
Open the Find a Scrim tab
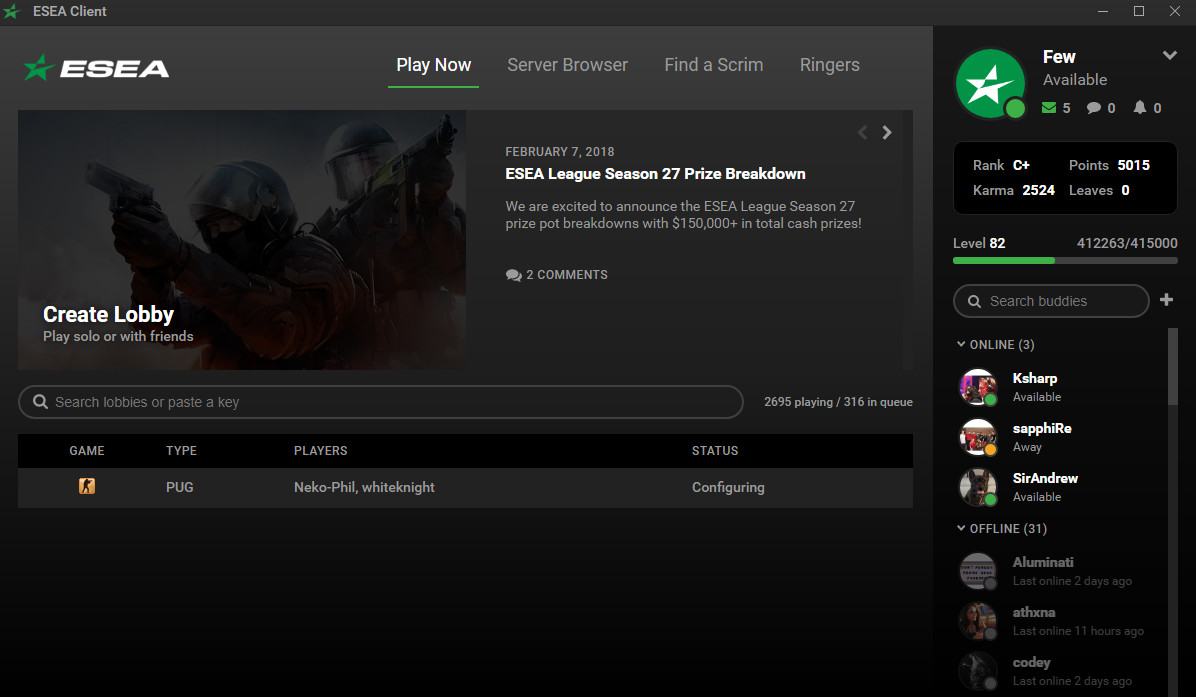click(x=713, y=65)
